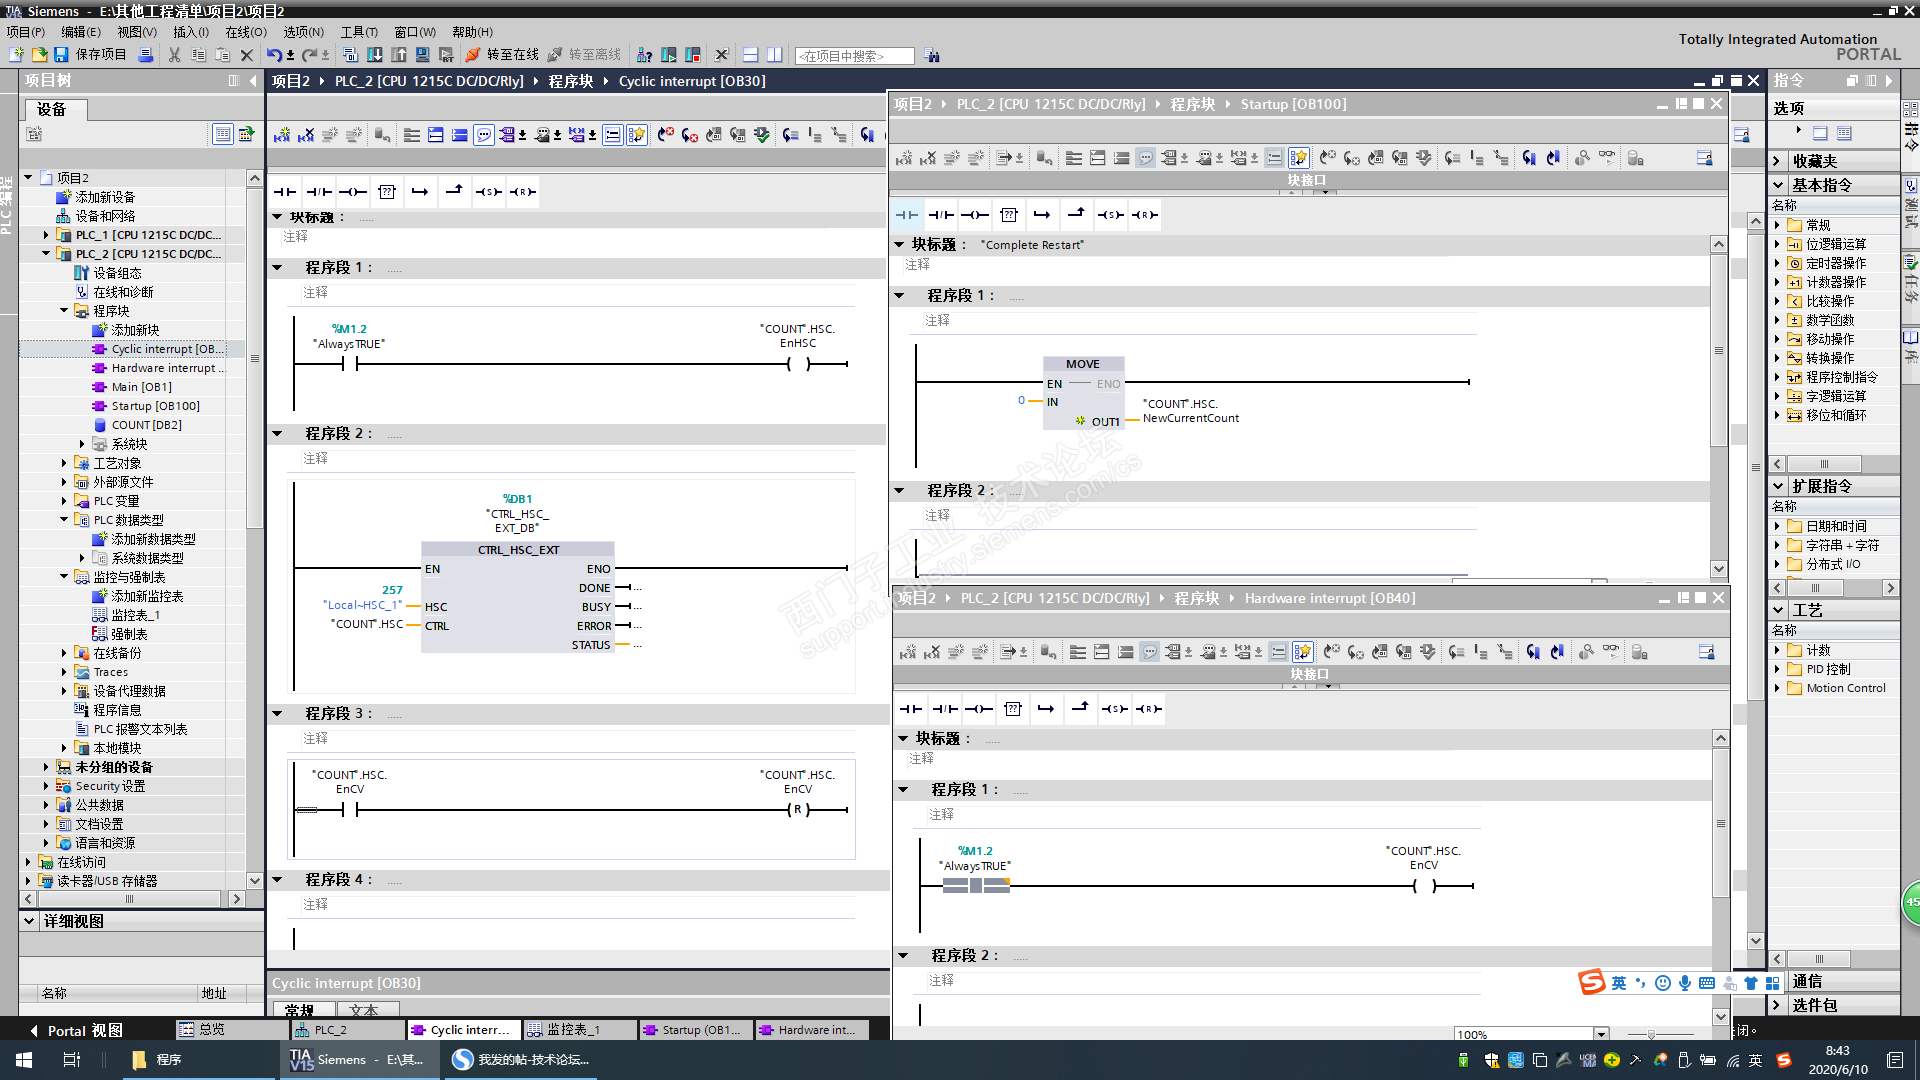Insert a normally open contact in OB30

tap(285, 192)
